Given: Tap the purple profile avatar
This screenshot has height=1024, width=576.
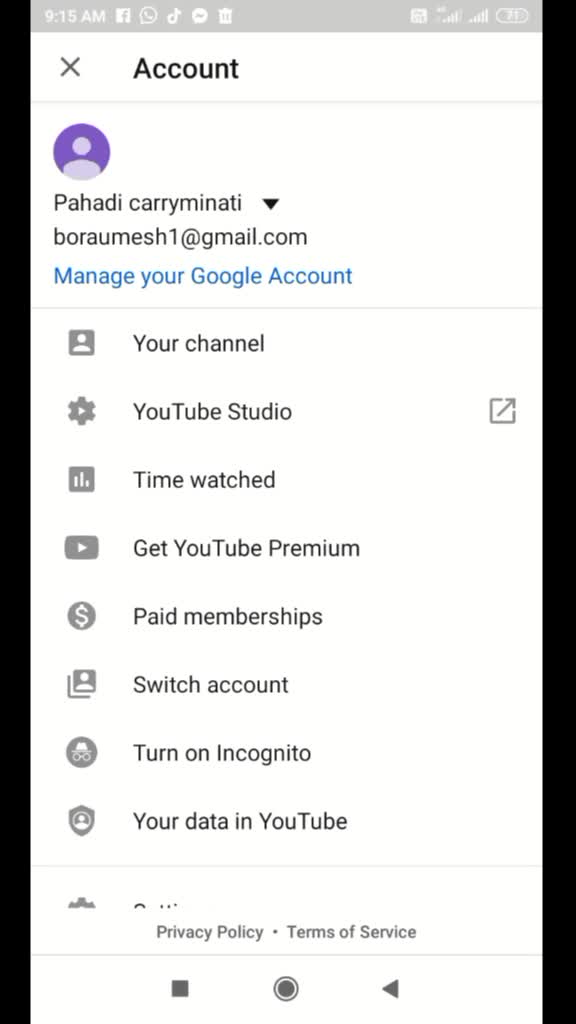Looking at the screenshot, I should (82, 152).
